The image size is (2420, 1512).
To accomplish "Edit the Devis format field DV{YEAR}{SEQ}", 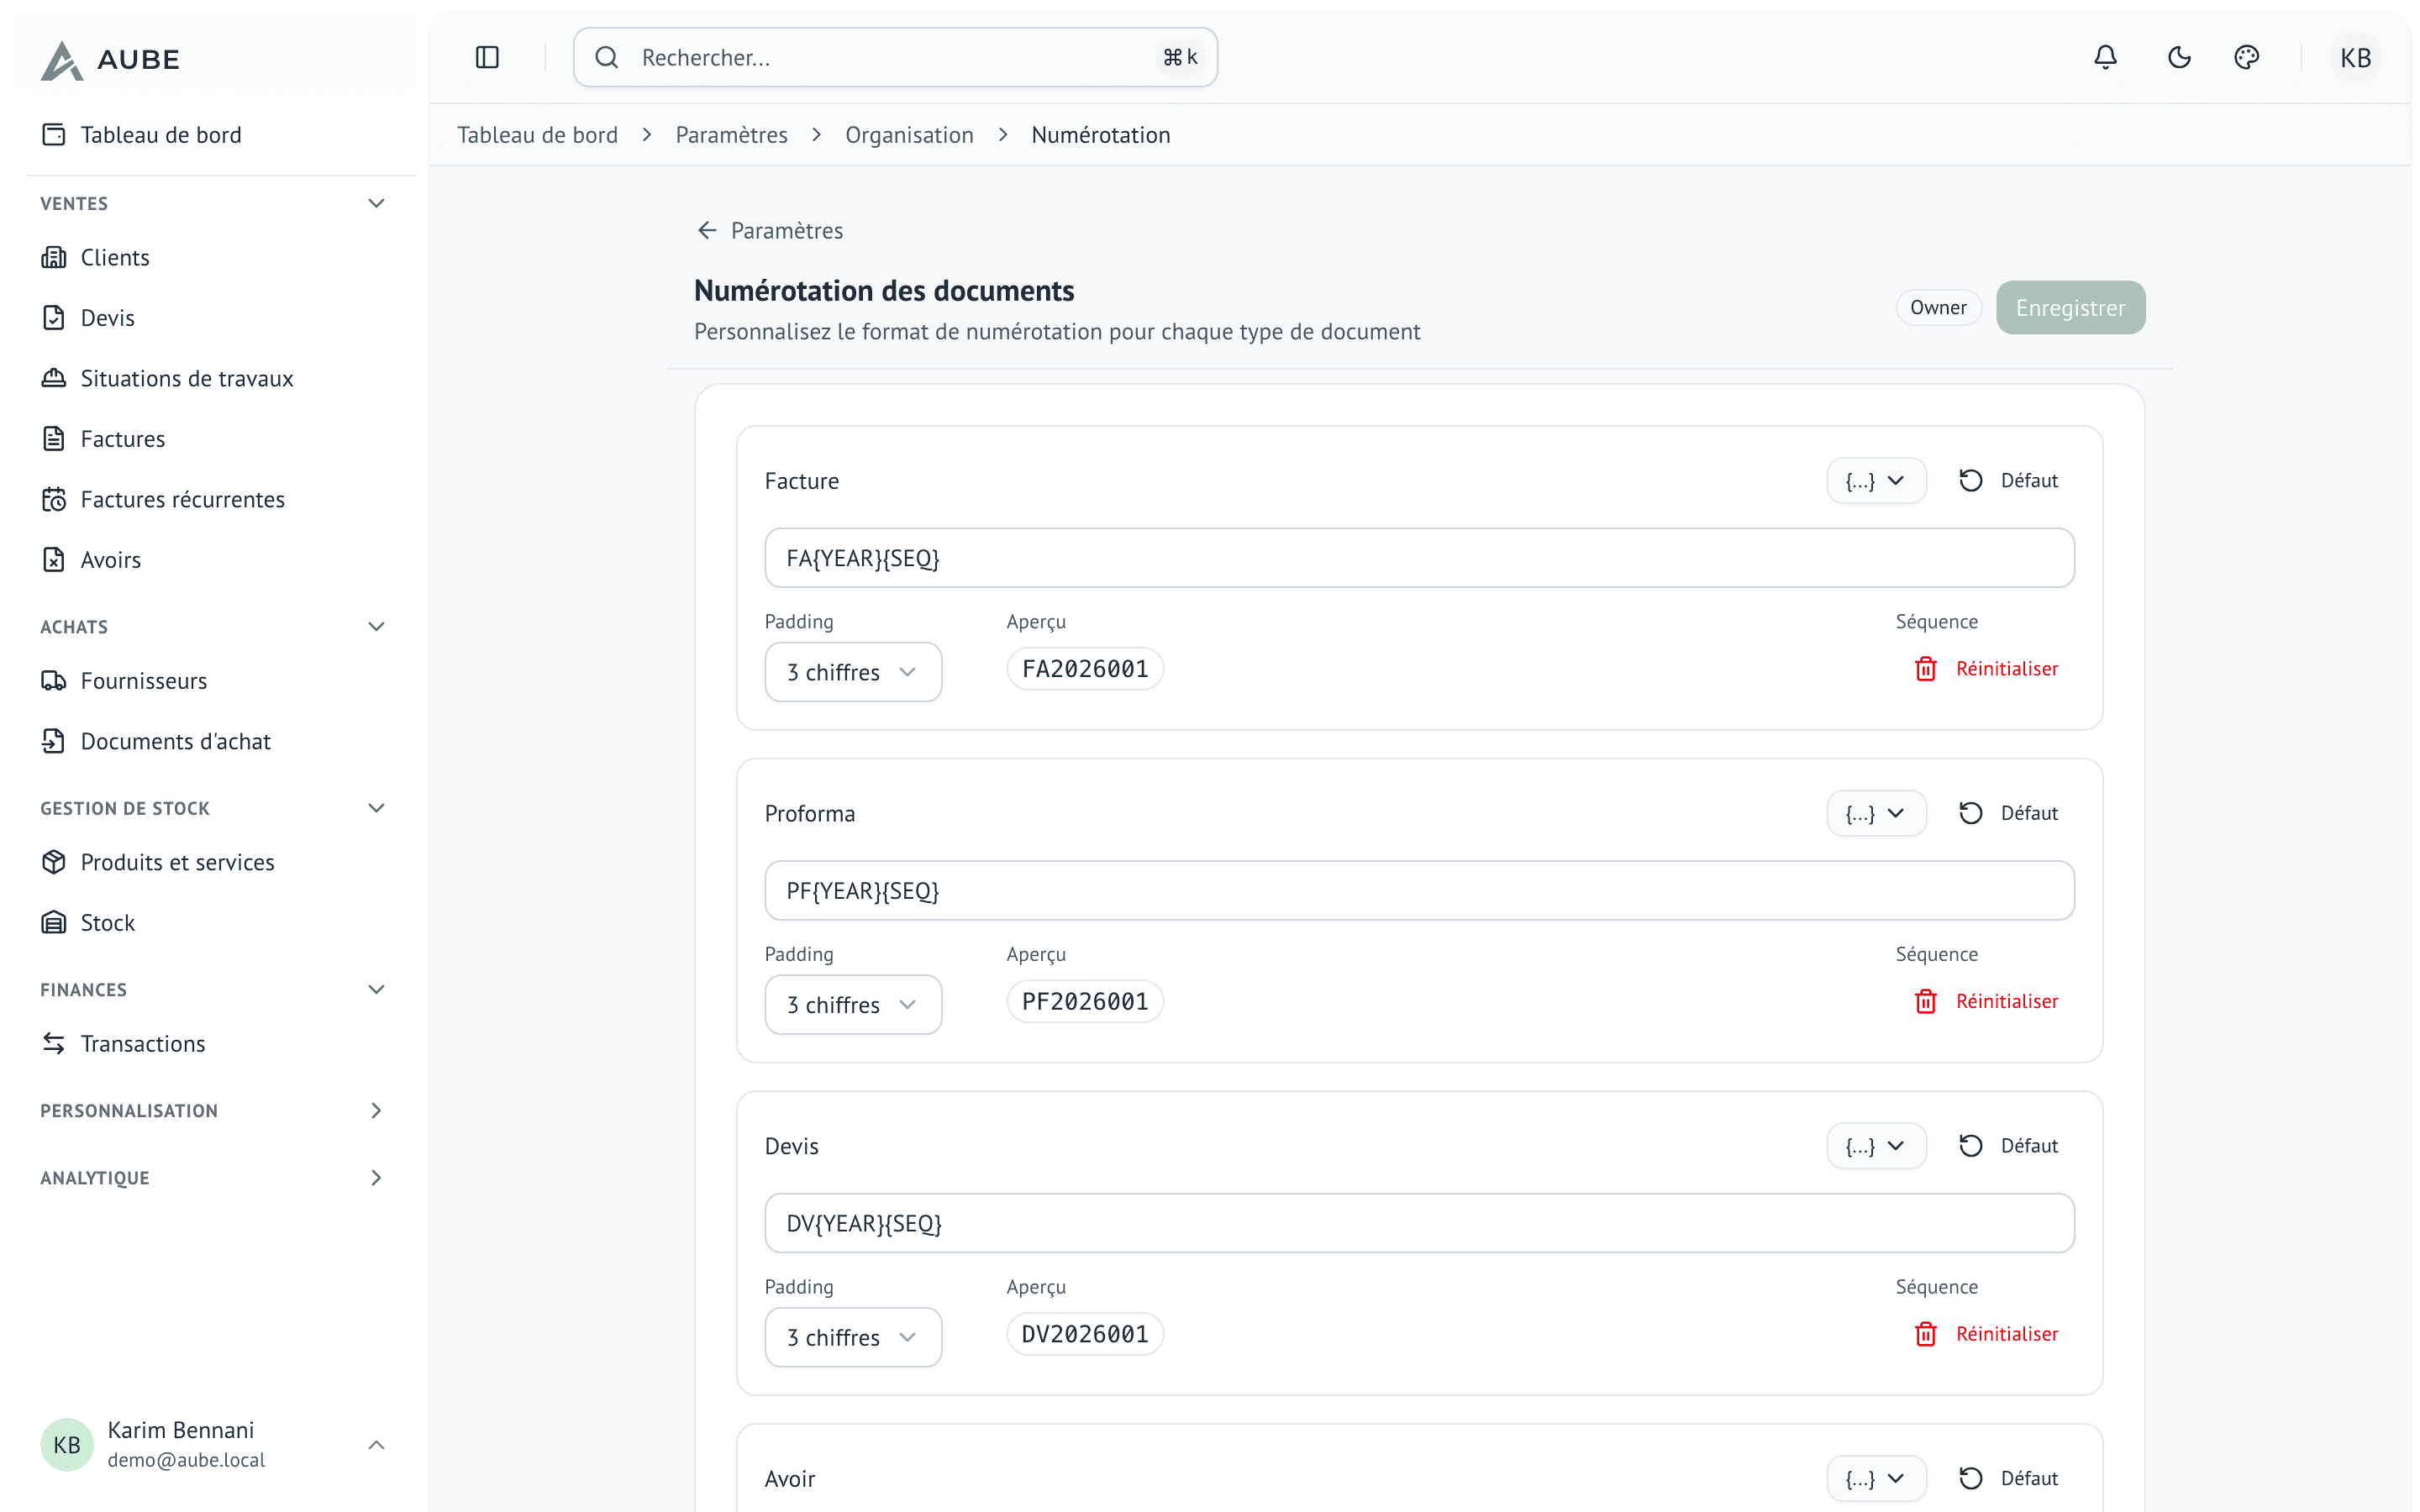I will tap(1419, 1223).
